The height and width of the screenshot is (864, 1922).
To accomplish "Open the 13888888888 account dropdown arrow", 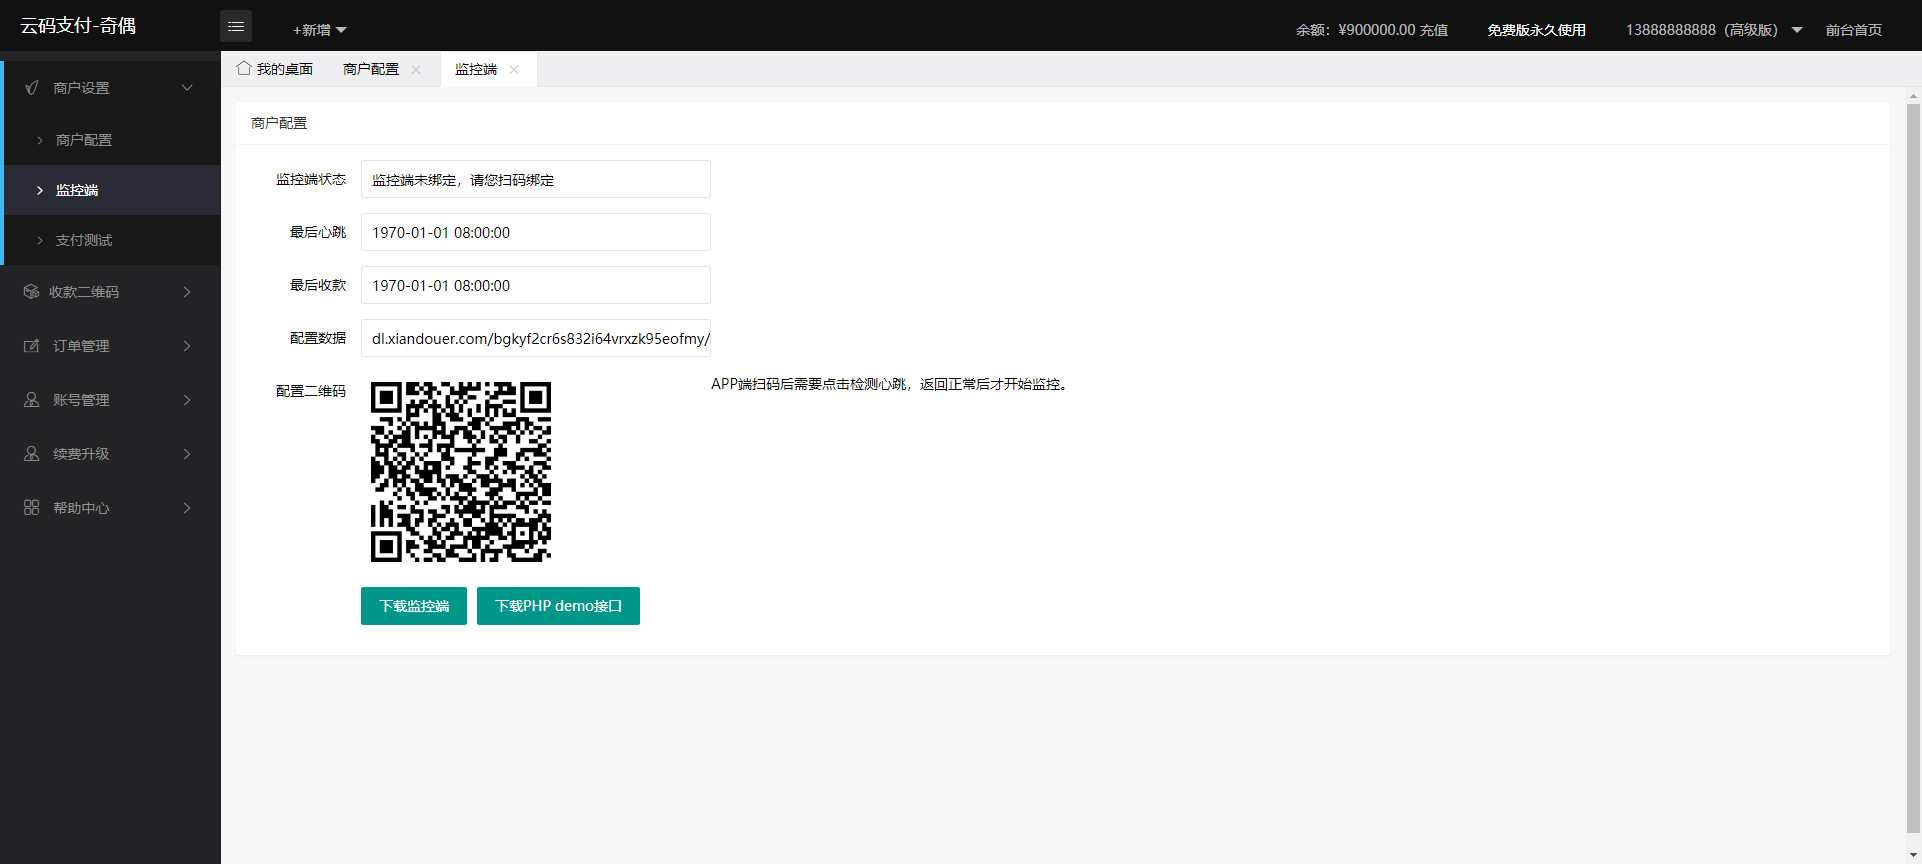I will (x=1797, y=30).
